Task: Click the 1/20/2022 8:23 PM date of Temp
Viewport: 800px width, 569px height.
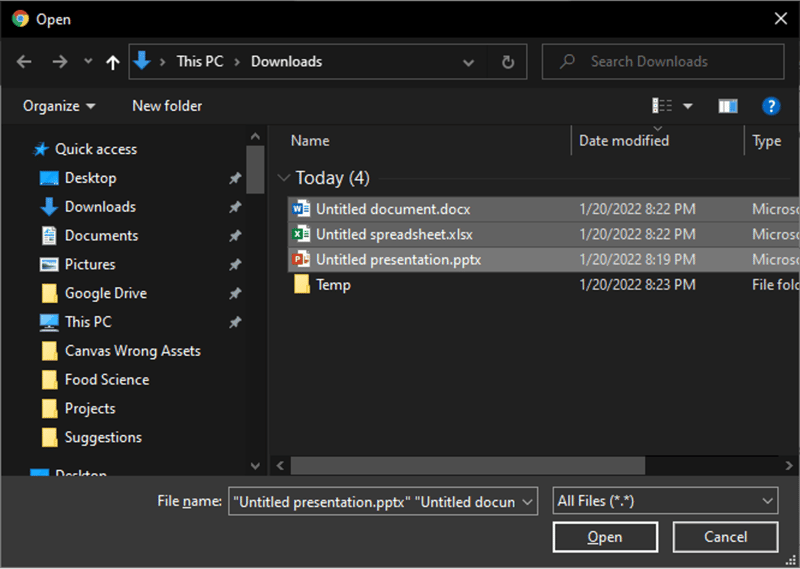Action: point(637,285)
